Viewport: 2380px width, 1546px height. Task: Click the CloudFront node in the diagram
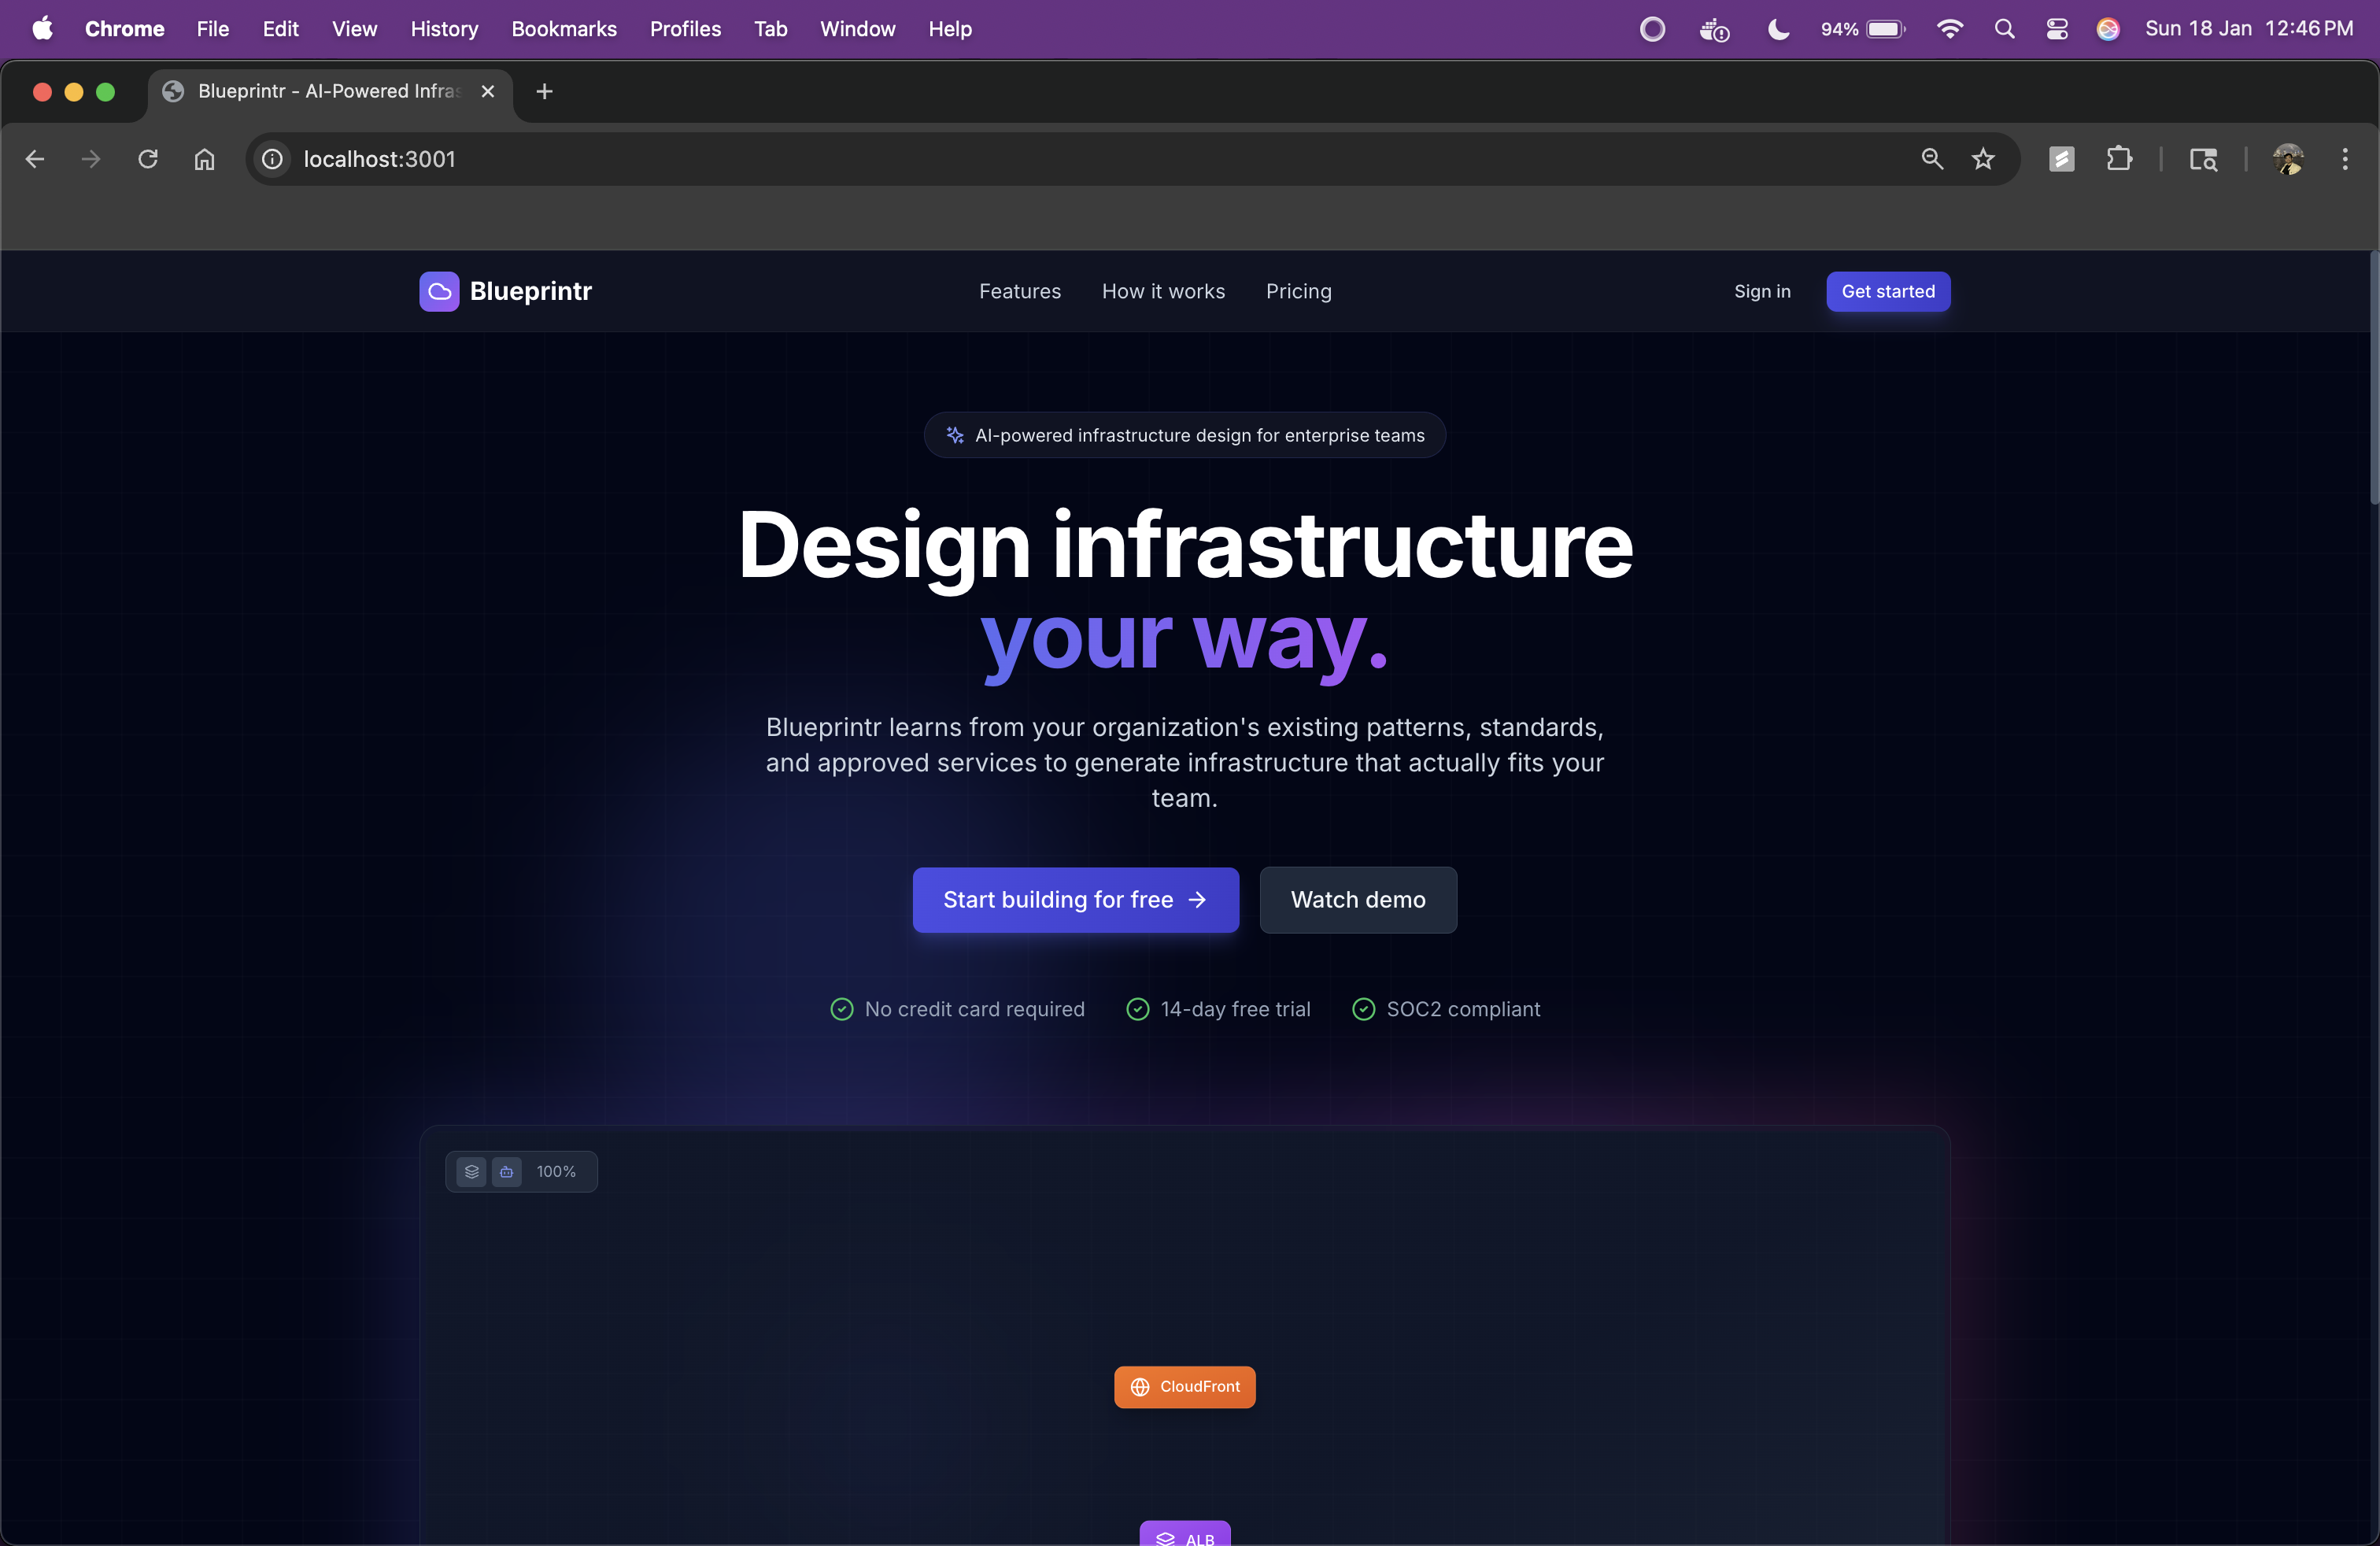(1184, 1386)
